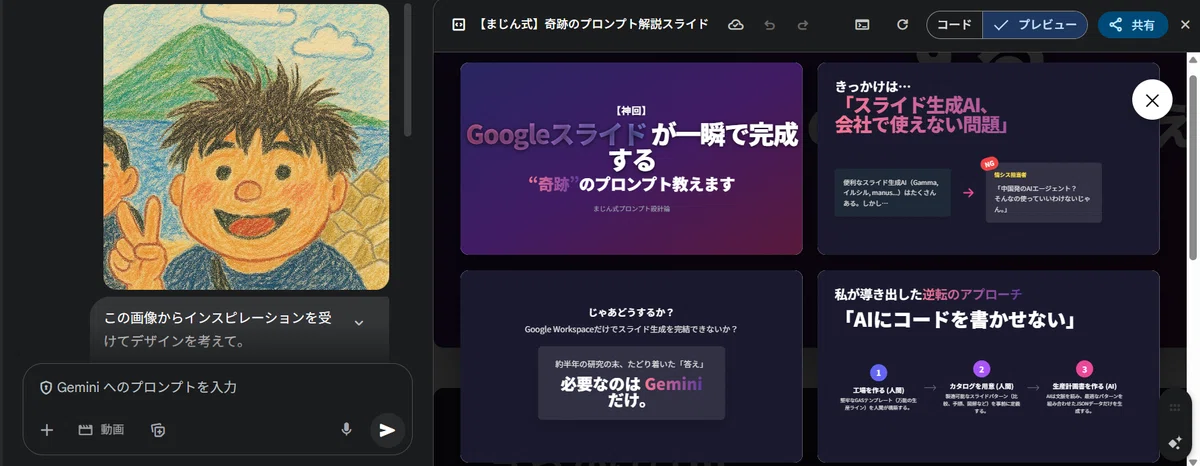Click the sparkle AI edit icon at the bottom right

tap(1175, 442)
